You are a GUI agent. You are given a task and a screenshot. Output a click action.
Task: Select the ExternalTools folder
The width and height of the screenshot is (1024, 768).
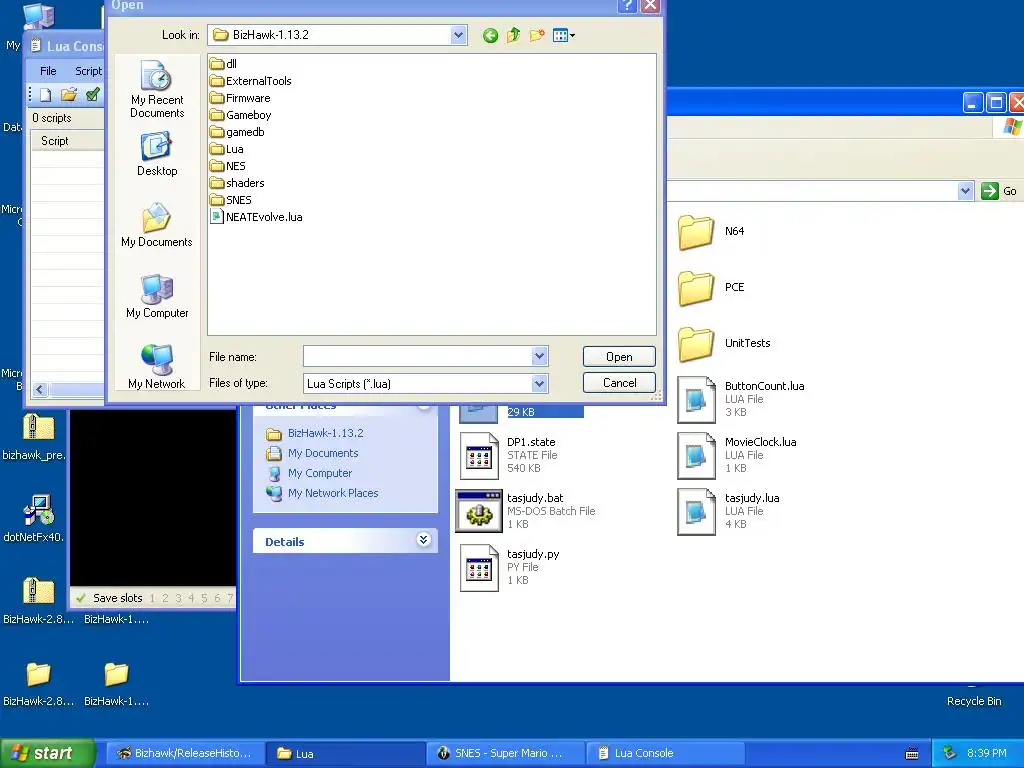coord(251,81)
